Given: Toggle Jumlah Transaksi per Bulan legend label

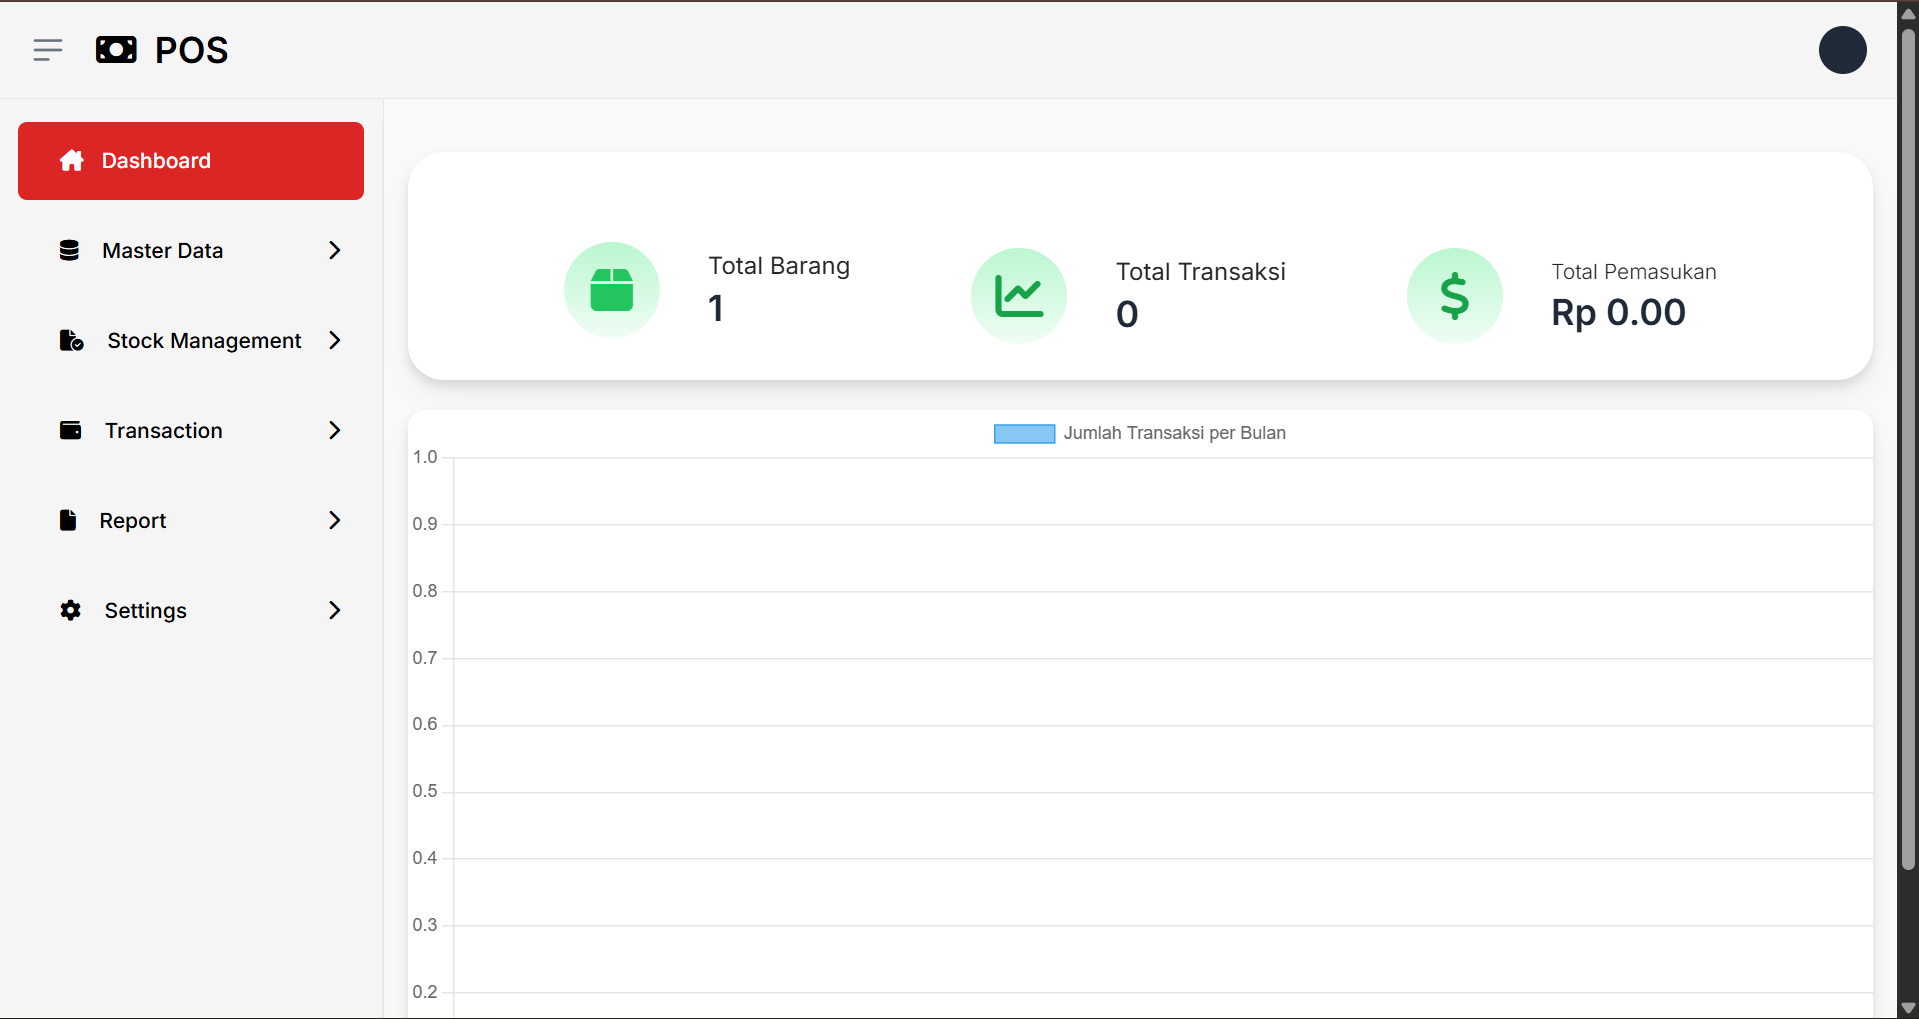Looking at the screenshot, I should click(x=1174, y=433).
